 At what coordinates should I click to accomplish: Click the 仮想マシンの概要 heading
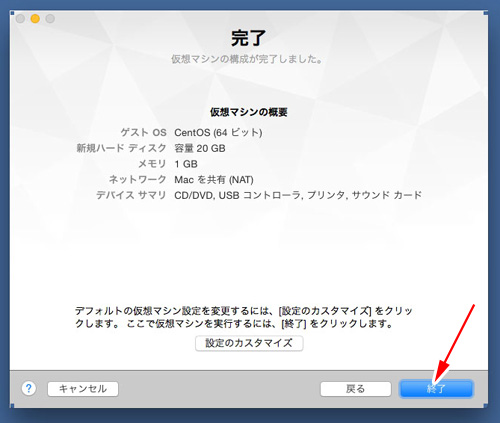[x=249, y=112]
